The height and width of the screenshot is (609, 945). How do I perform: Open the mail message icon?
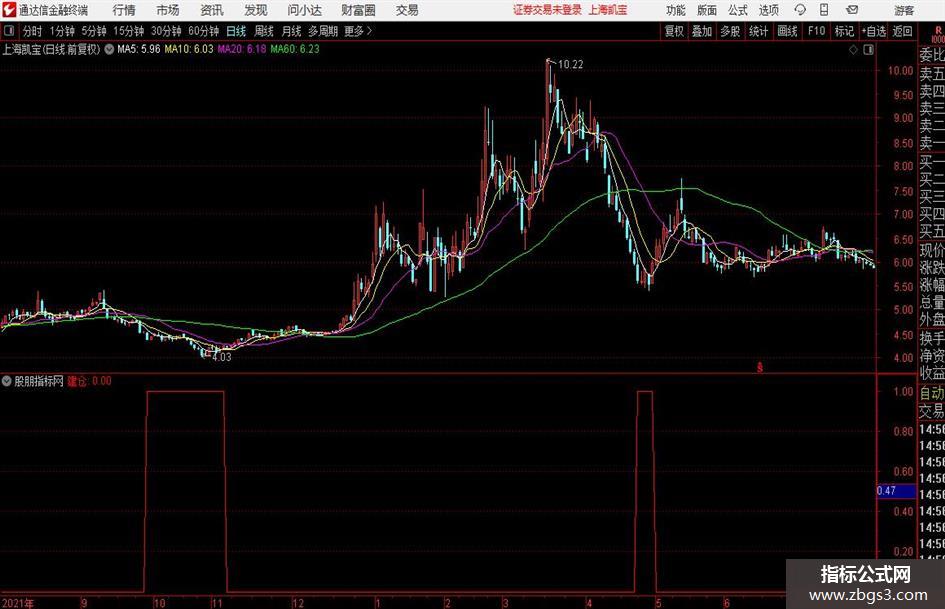(x=852, y=10)
